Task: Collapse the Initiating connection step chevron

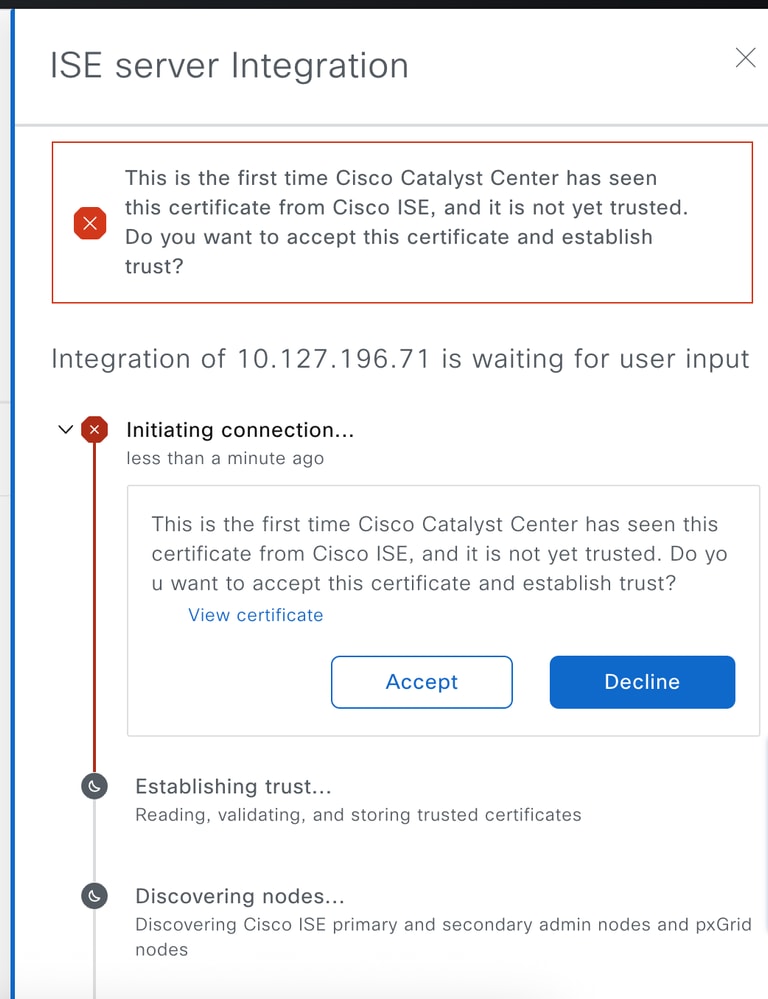Action: coord(65,429)
